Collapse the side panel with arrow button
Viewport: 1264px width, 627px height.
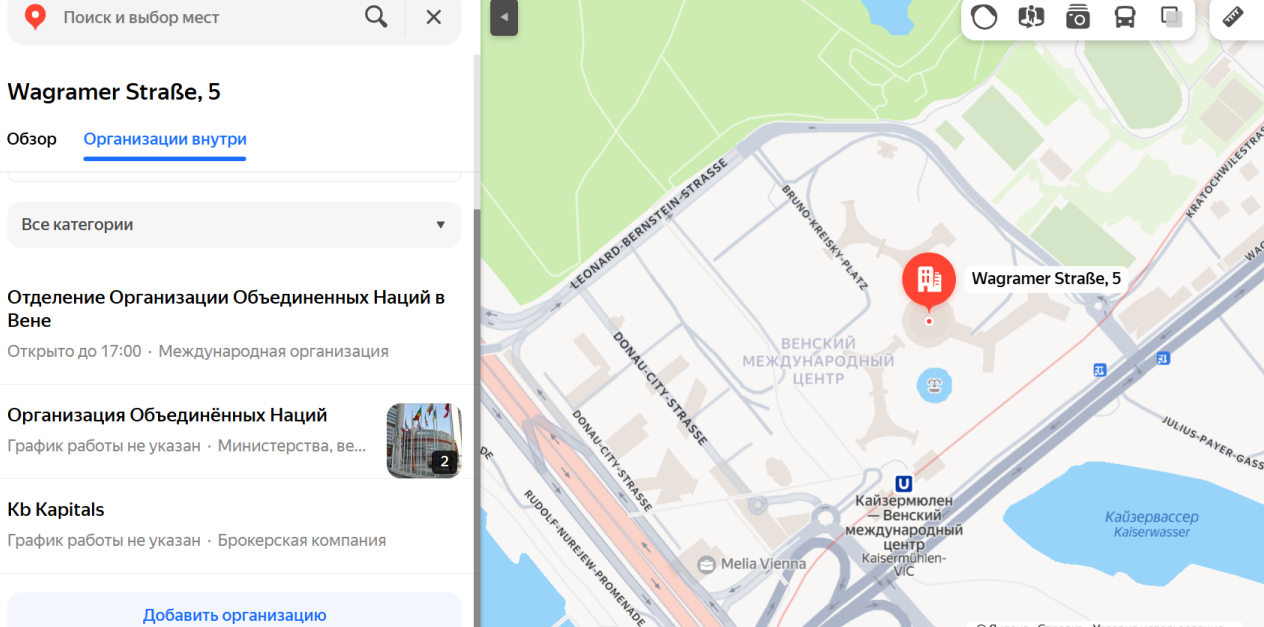pyautogui.click(x=504, y=17)
